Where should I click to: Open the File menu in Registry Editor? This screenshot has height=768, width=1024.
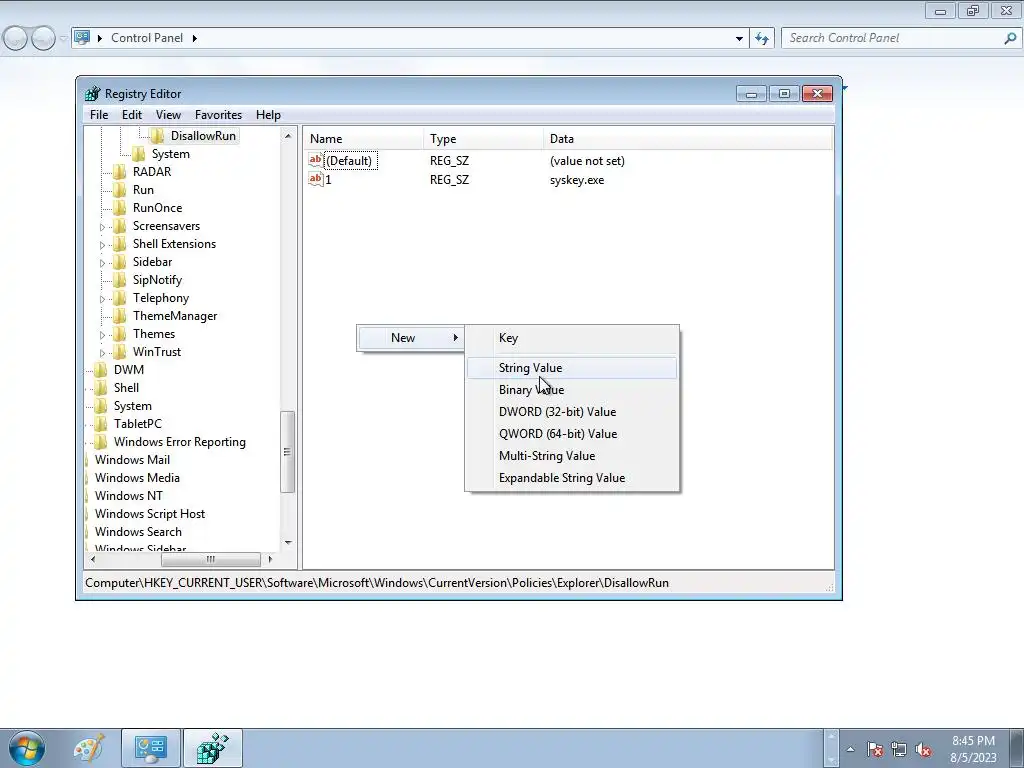pyautogui.click(x=99, y=115)
